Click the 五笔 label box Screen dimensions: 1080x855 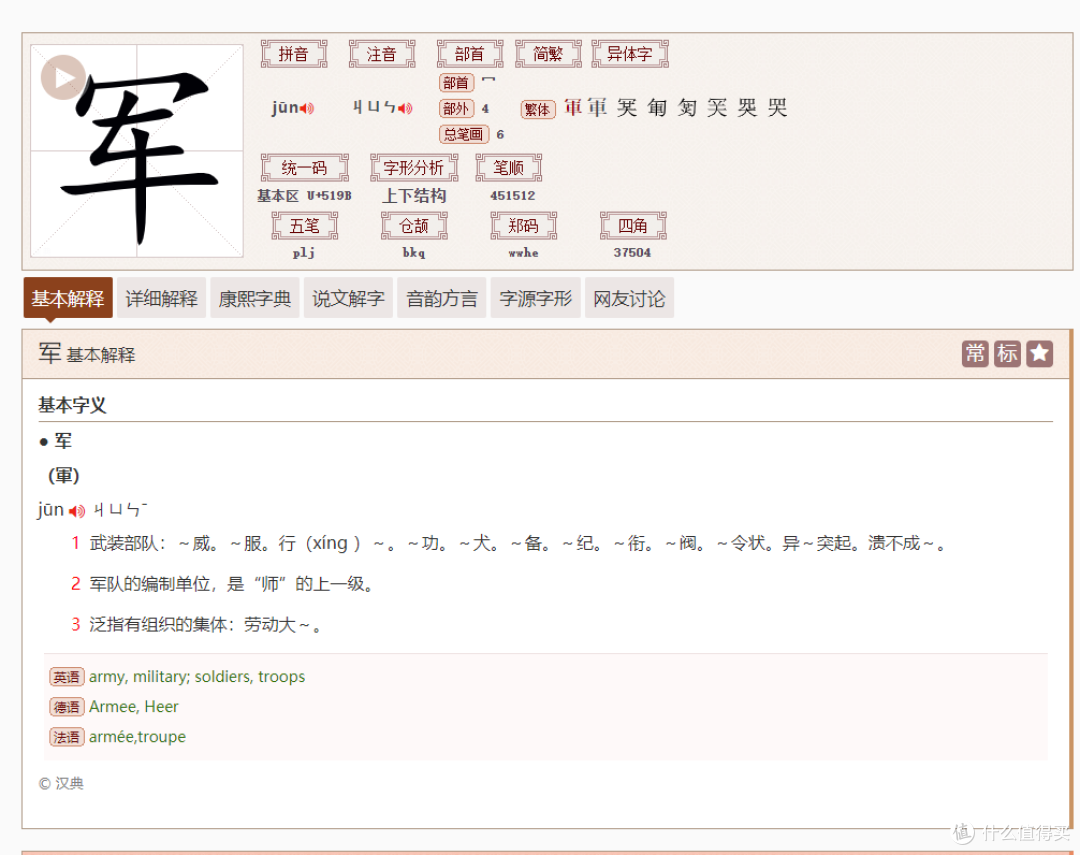[304, 225]
